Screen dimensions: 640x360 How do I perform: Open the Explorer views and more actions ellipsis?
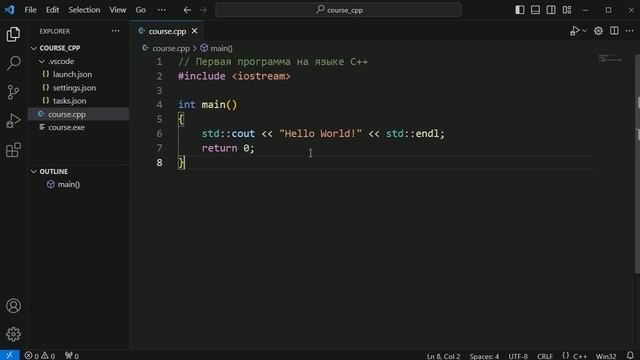(116, 31)
